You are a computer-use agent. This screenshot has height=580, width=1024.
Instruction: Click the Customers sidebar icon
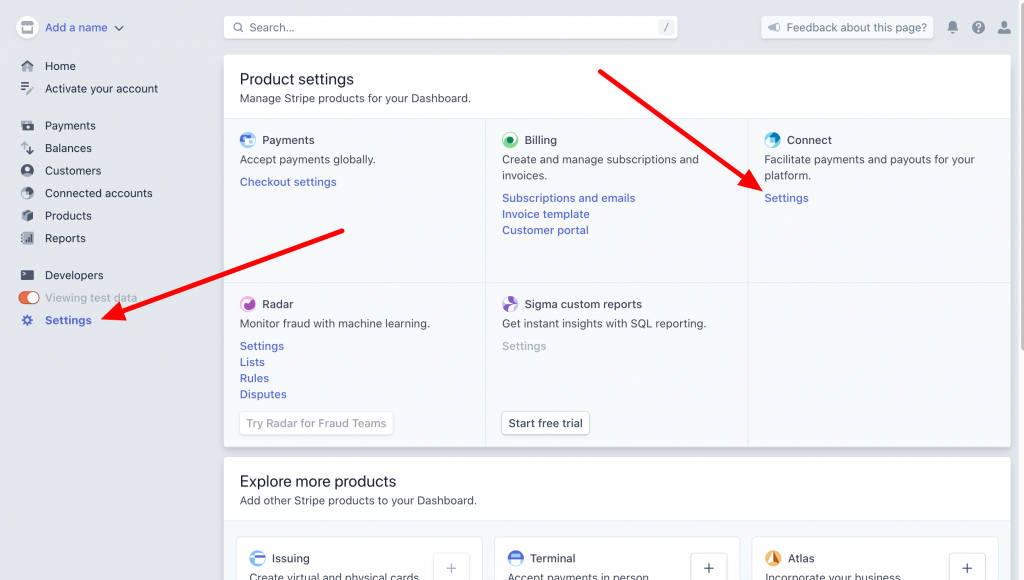click(x=27, y=170)
